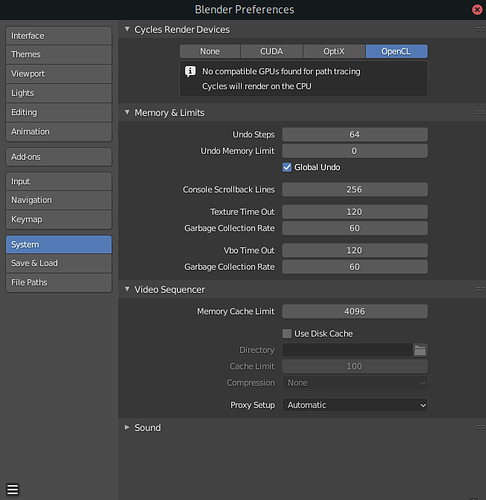Select the Keymap tab
Viewport: 486px width, 500px height.
point(59,219)
